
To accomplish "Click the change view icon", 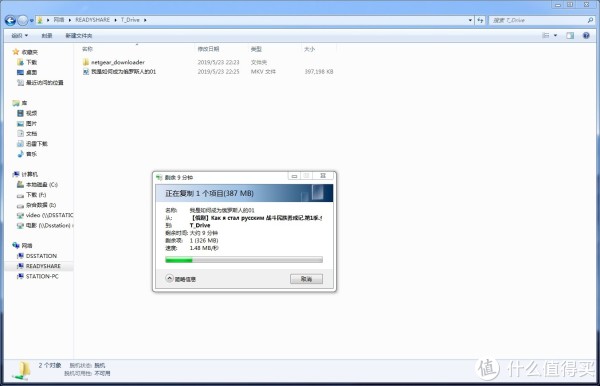I will [546, 36].
